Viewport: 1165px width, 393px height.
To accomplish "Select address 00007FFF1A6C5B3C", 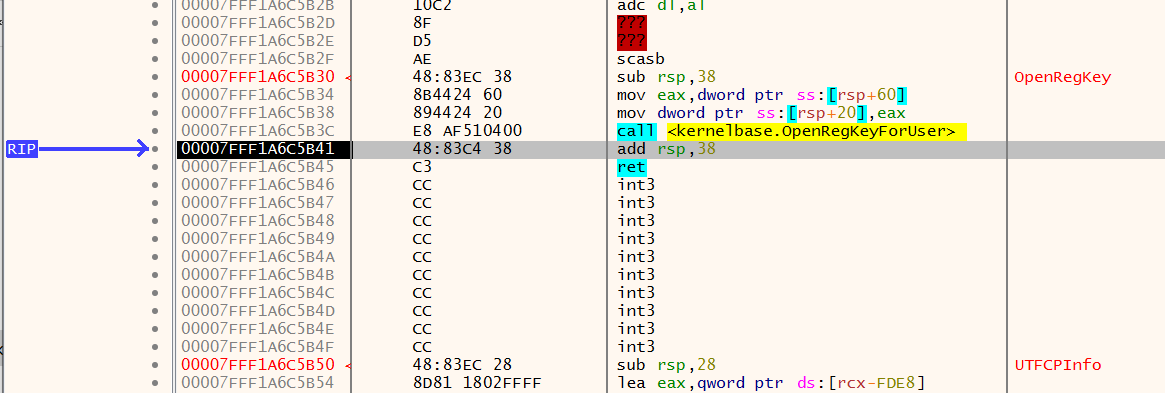I will pos(258,131).
